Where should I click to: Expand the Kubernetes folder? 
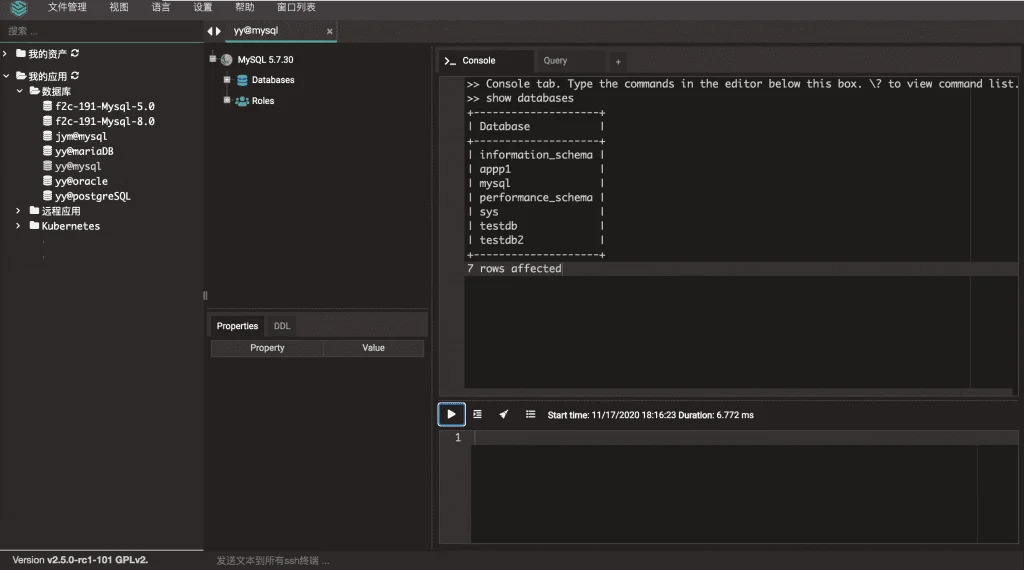tap(18, 226)
